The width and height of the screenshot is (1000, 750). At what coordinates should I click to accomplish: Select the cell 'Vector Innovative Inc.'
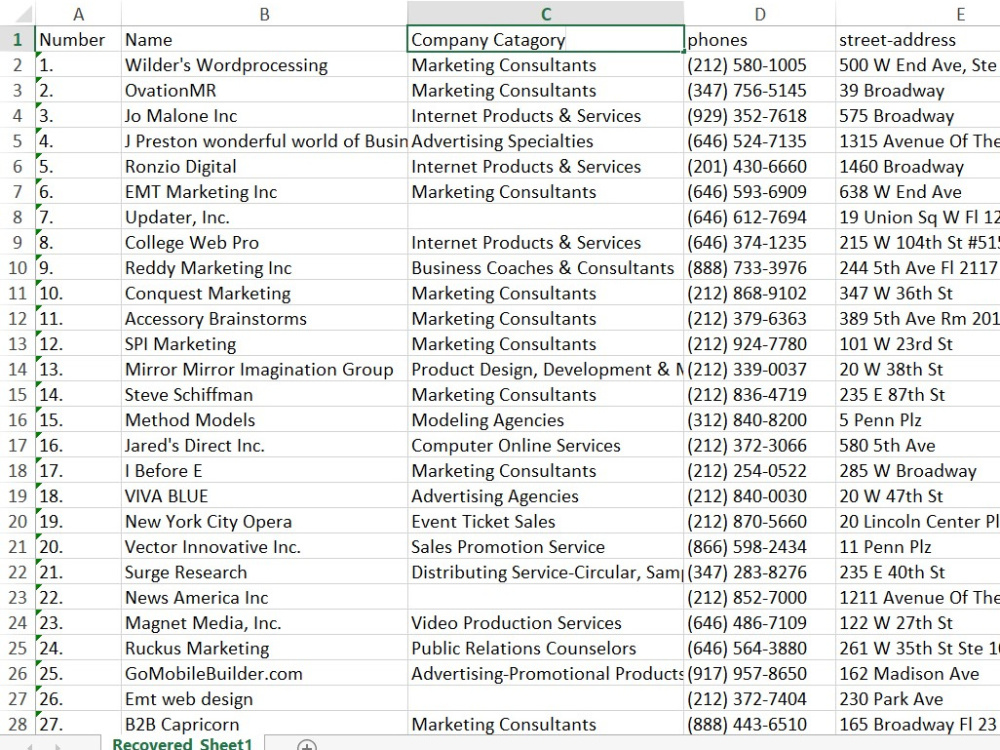(264, 547)
